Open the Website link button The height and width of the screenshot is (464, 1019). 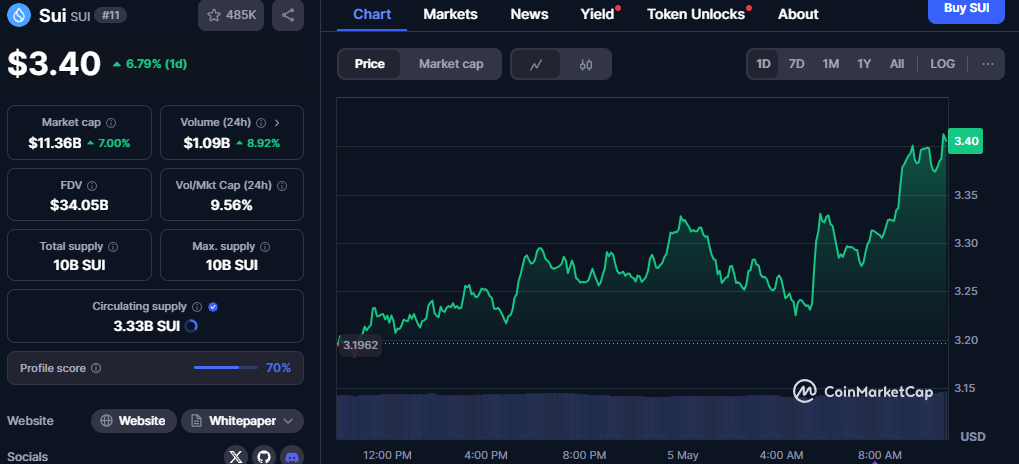[x=133, y=420]
